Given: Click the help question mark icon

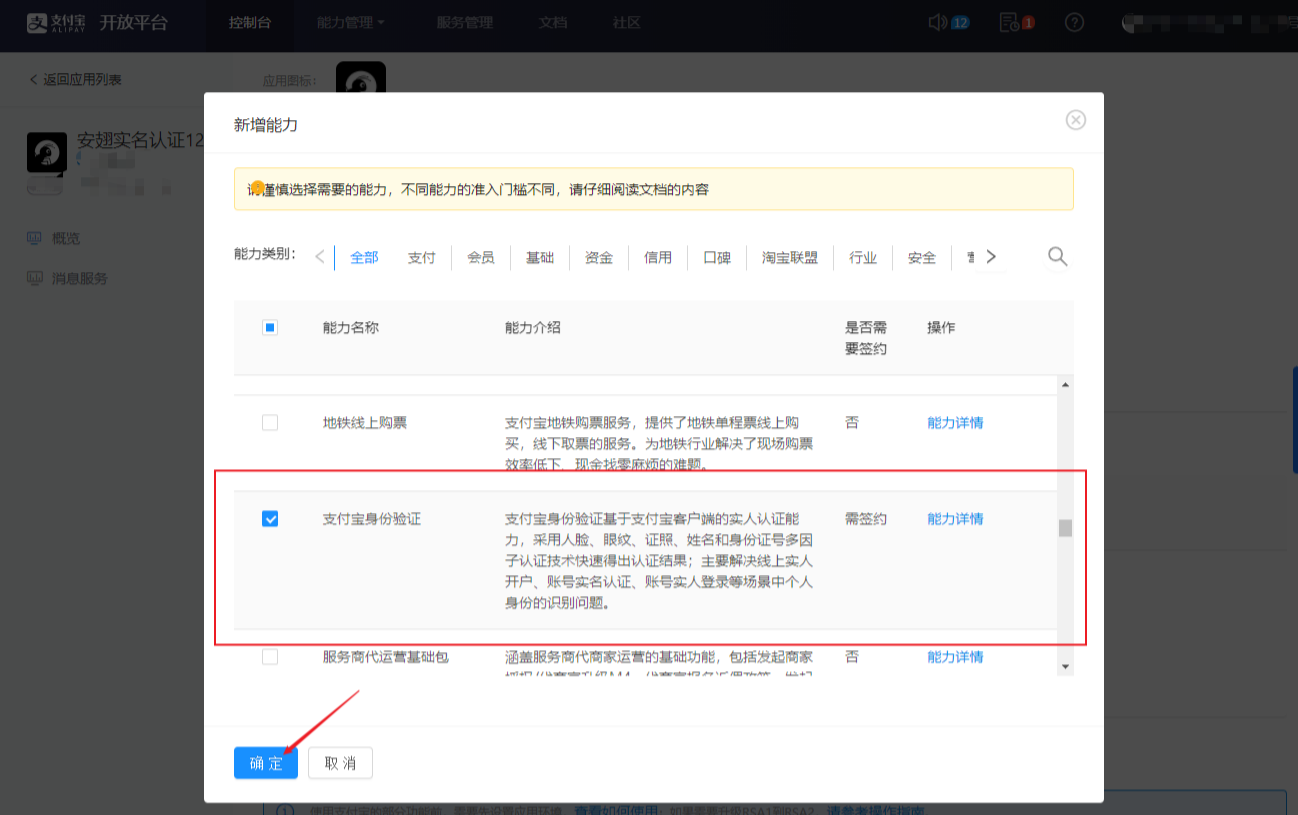Looking at the screenshot, I should tap(1074, 22).
